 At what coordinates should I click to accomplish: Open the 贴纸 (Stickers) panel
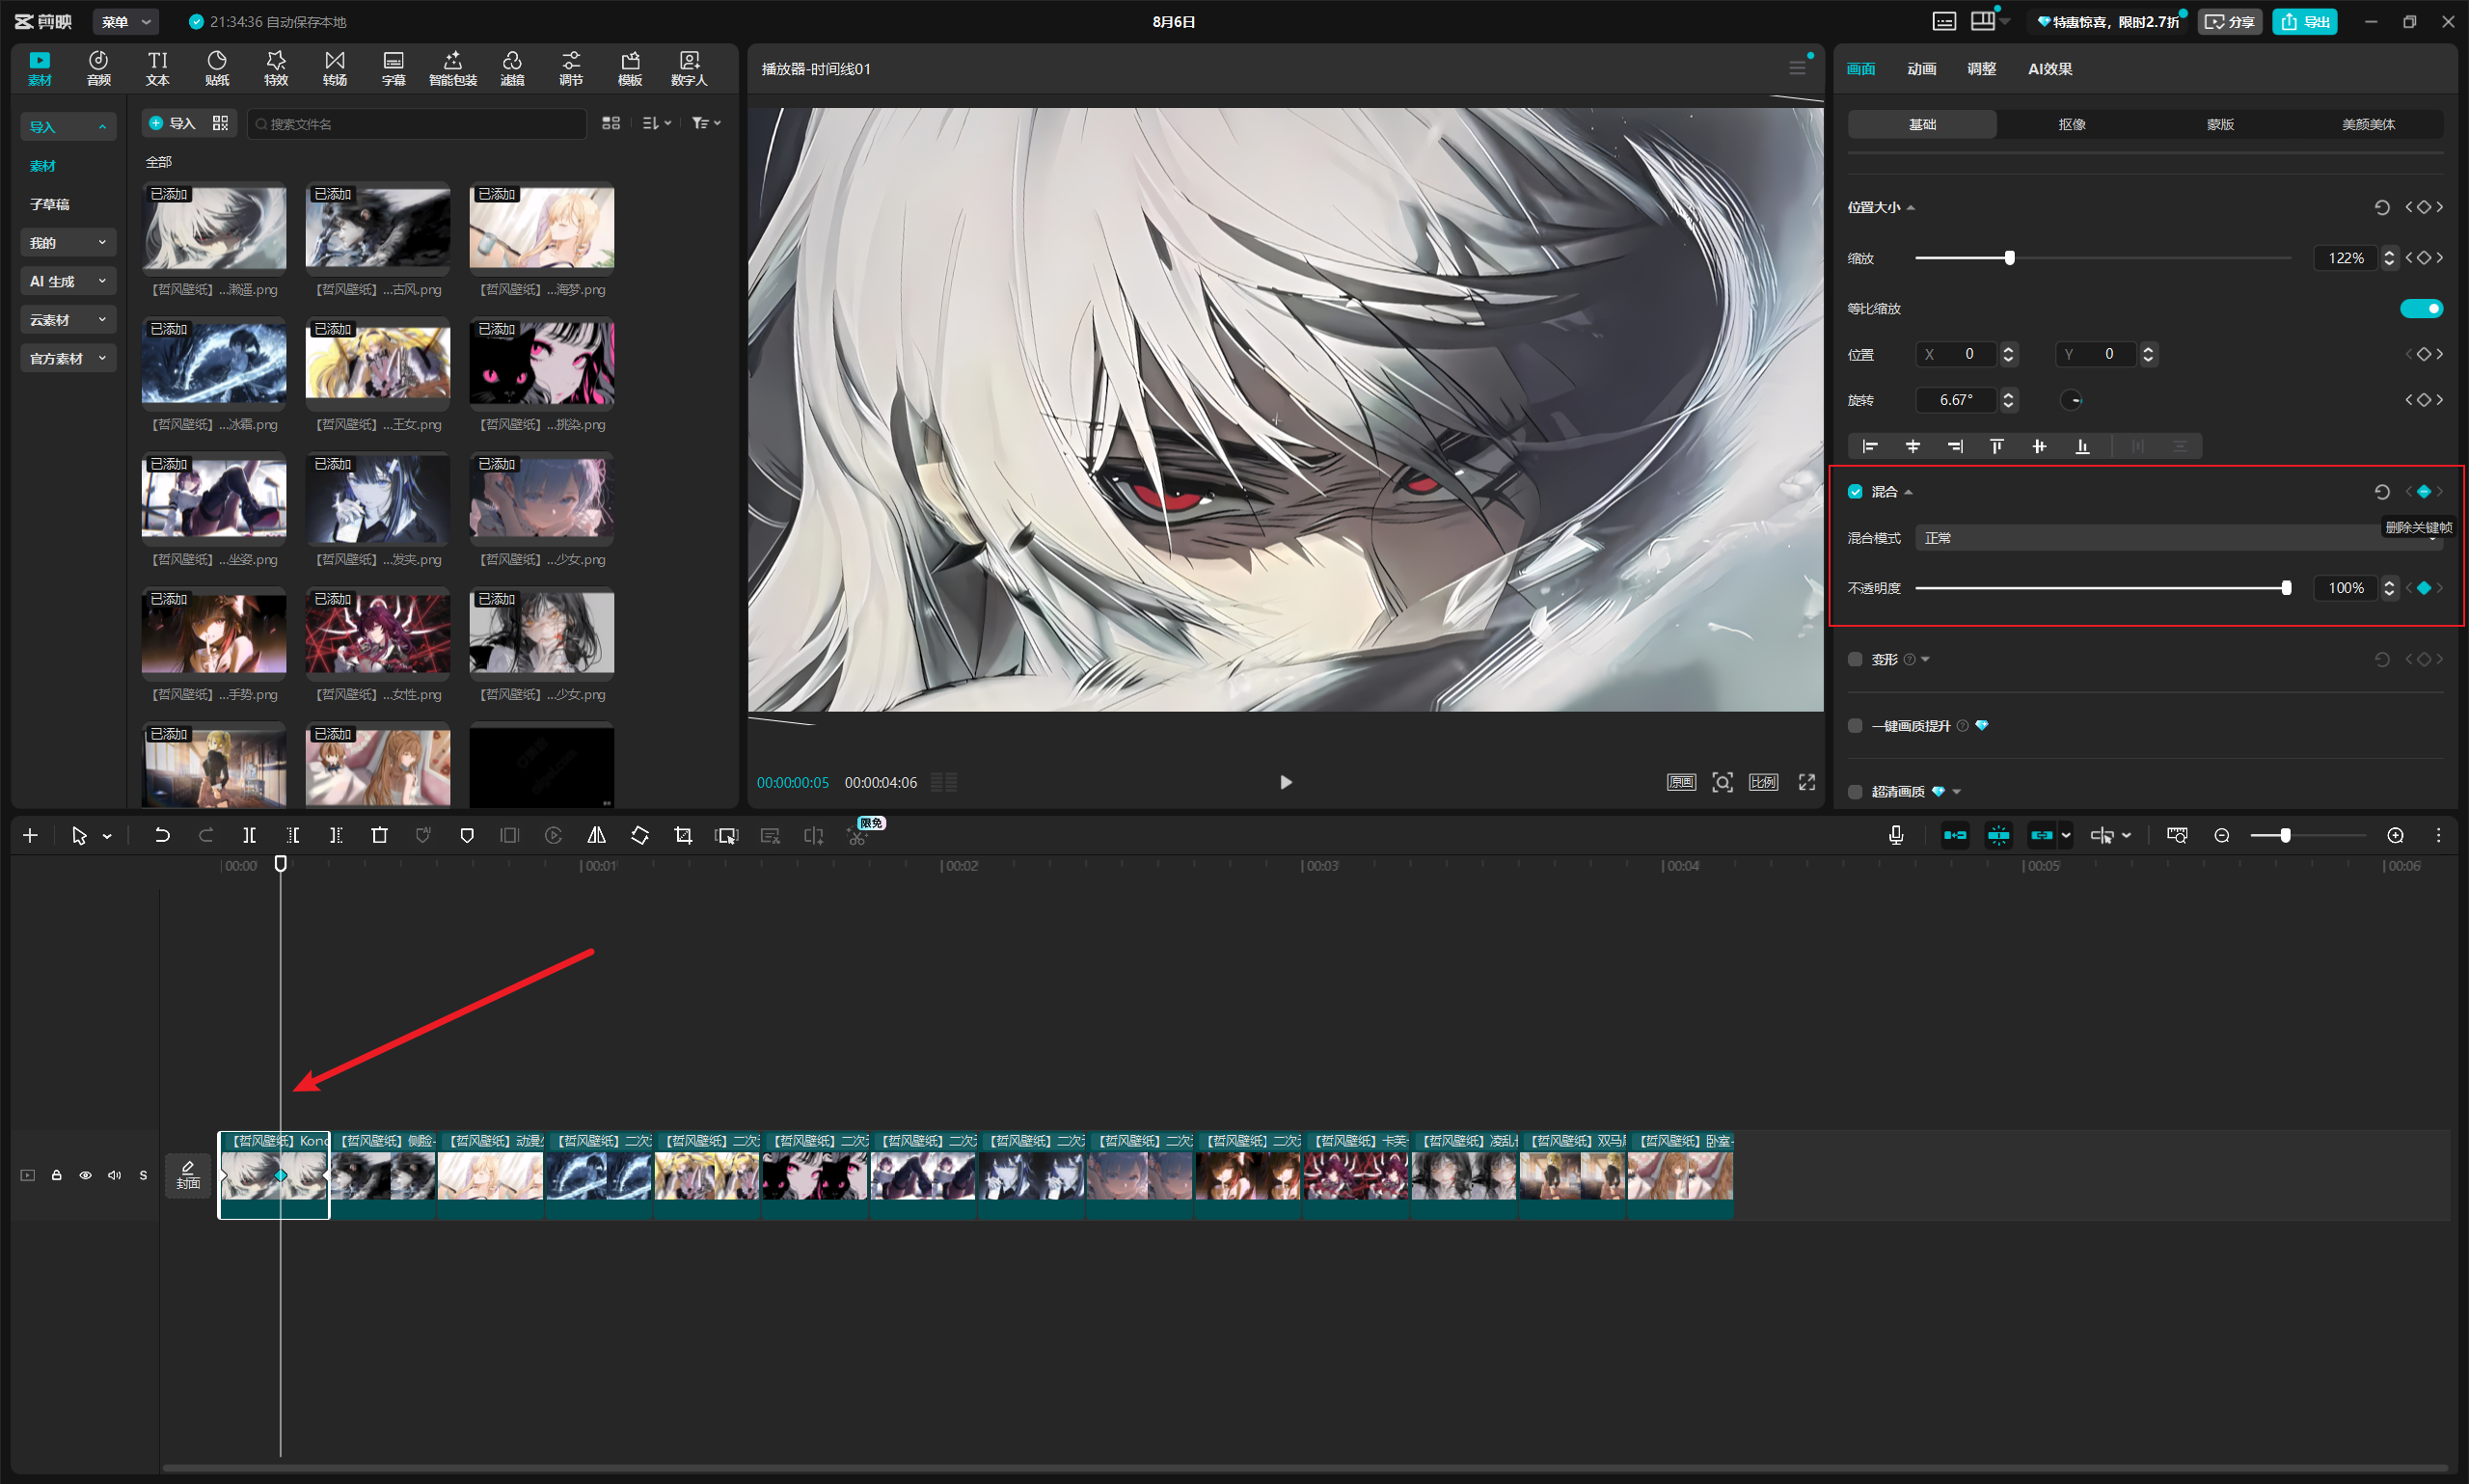(x=217, y=68)
